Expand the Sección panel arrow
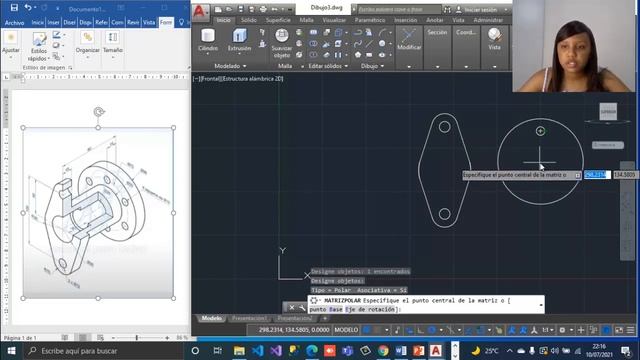 click(437, 67)
